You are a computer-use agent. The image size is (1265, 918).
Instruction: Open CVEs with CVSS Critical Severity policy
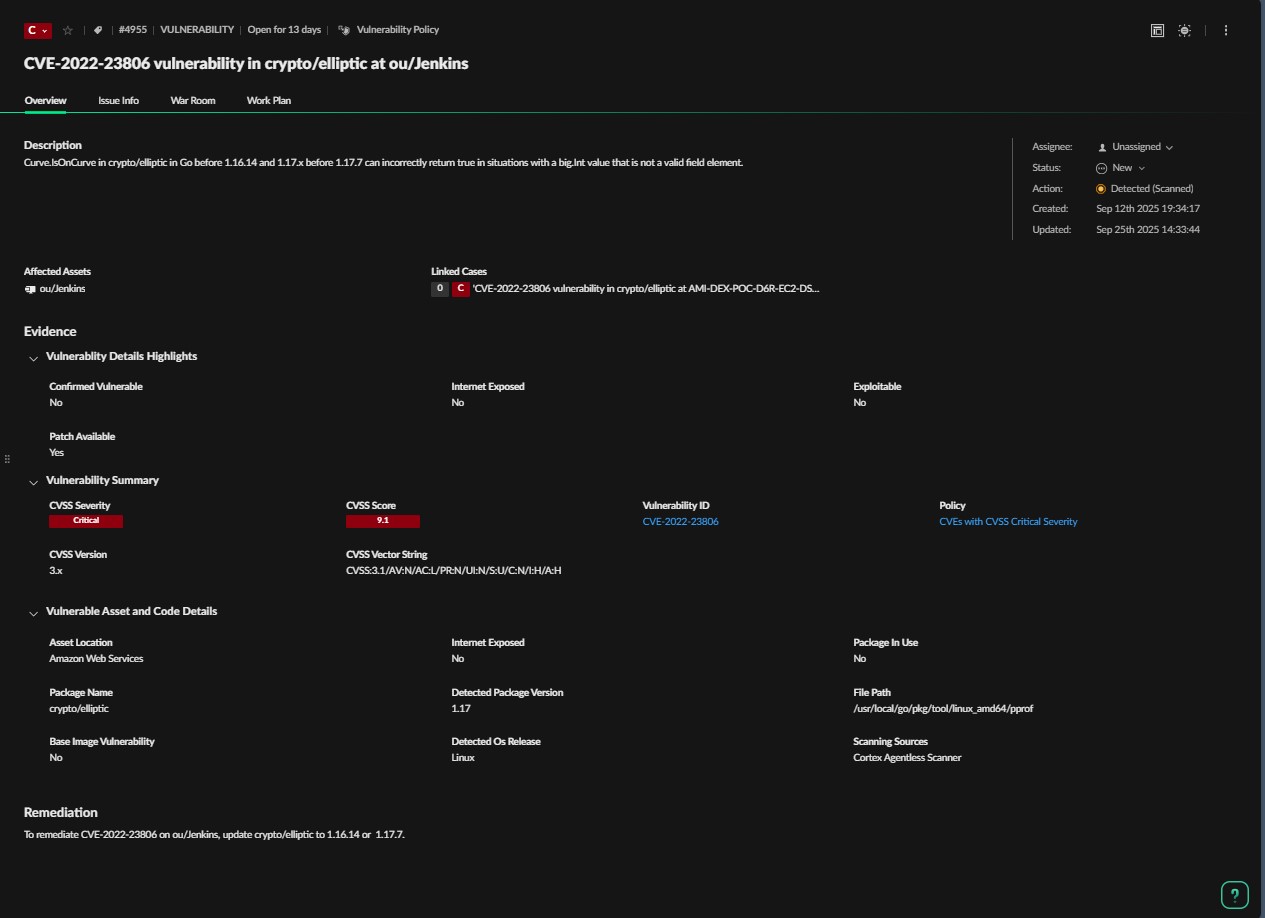[x=1008, y=522]
